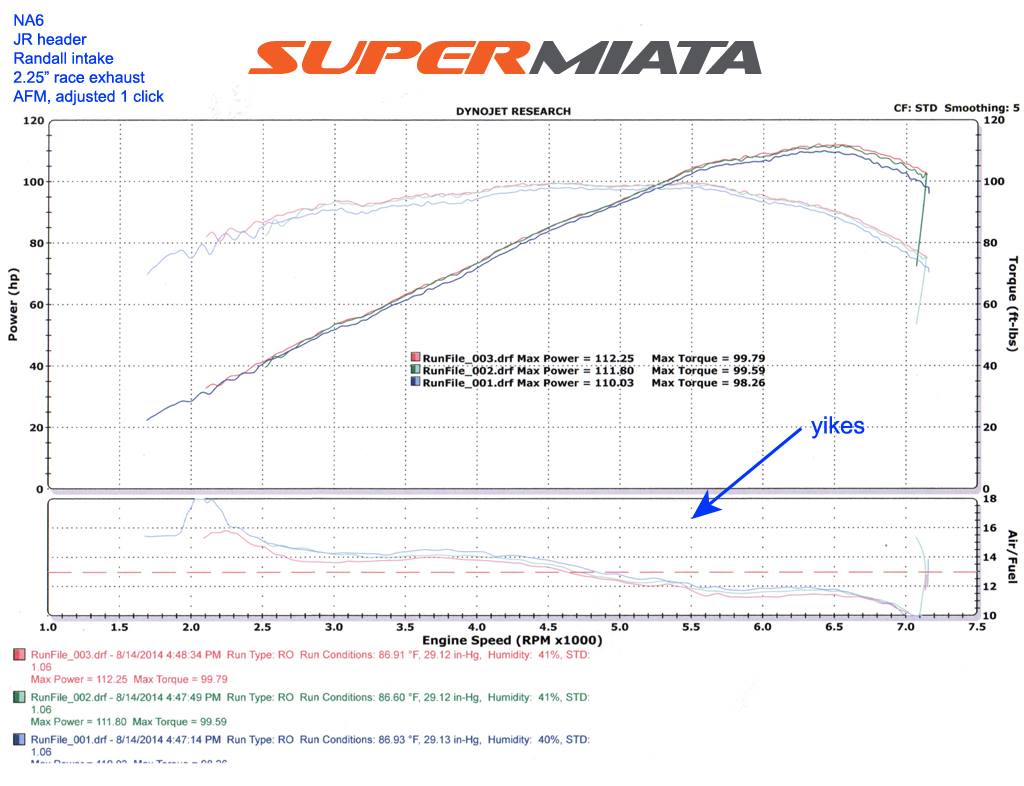Select 'RunFile_001.drf Max Power = 110.03' legend text
This screenshot has width=1024, height=786.
pos(528,383)
